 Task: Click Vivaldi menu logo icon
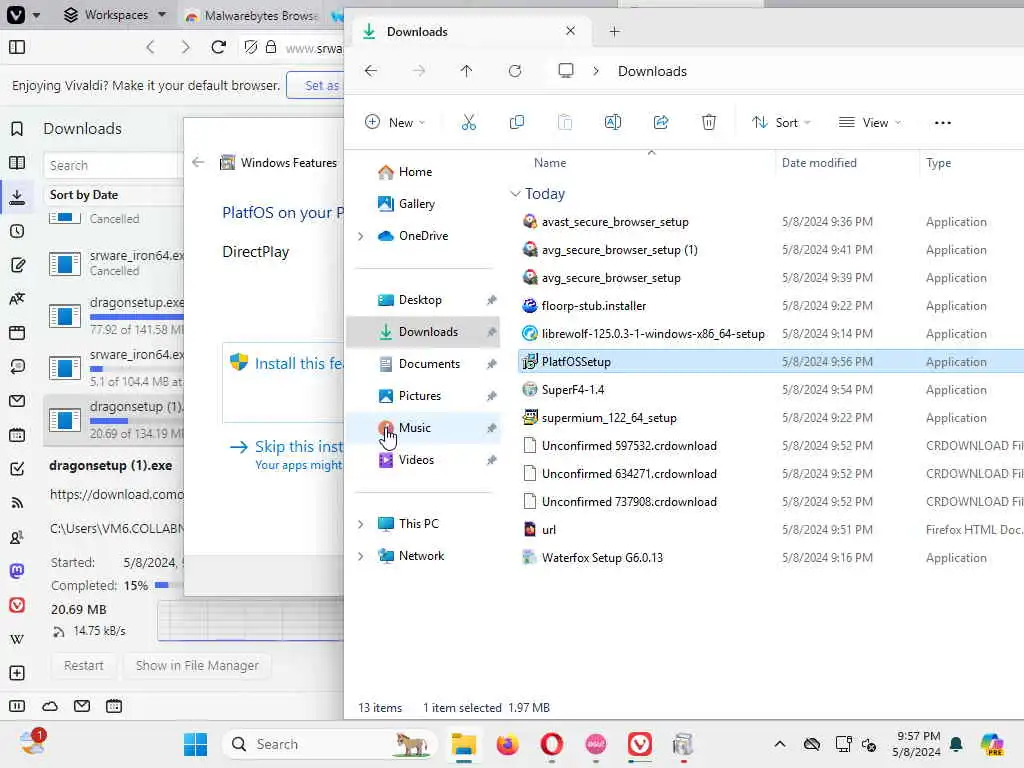click(x=16, y=14)
